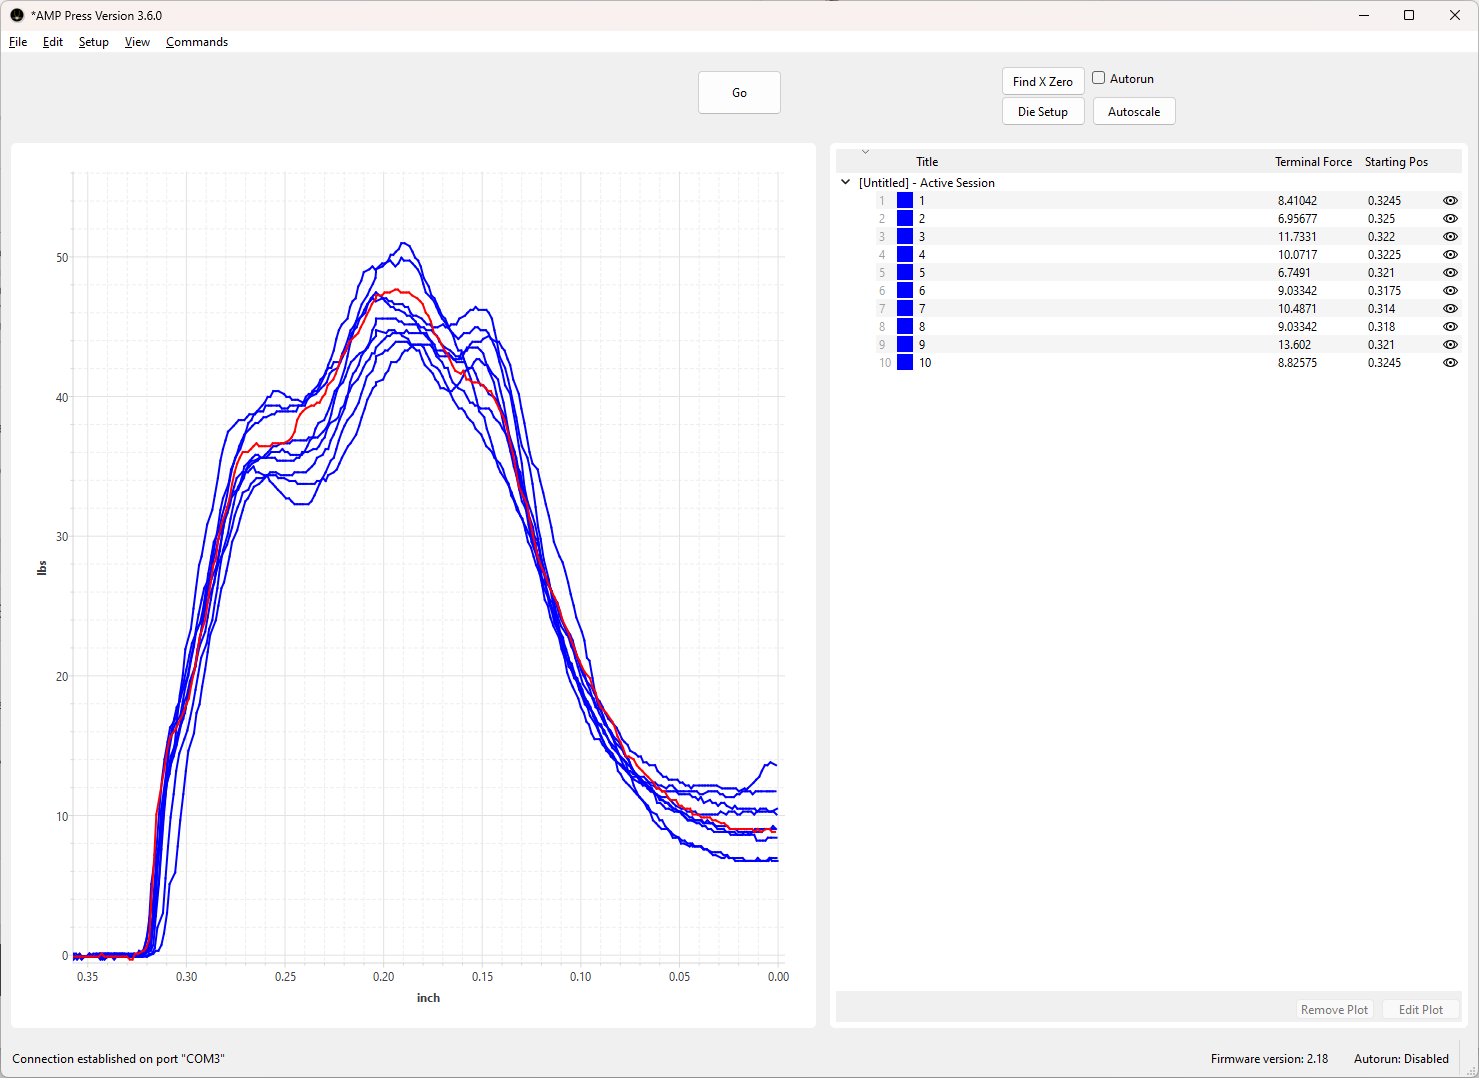The width and height of the screenshot is (1479, 1078).
Task: Maximize the AMP Press window
Action: click(x=1409, y=15)
